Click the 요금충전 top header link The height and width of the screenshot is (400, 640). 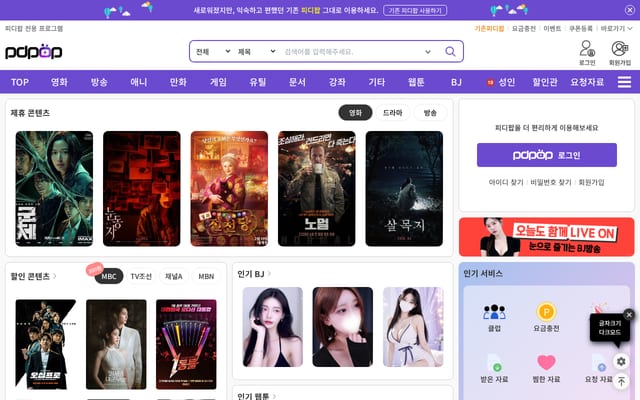click(x=524, y=28)
